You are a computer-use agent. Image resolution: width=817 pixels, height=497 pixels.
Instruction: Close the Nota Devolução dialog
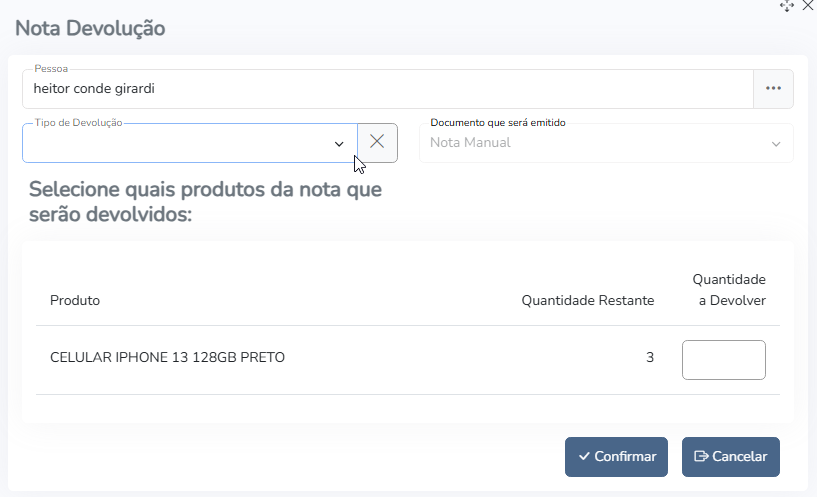(x=807, y=6)
